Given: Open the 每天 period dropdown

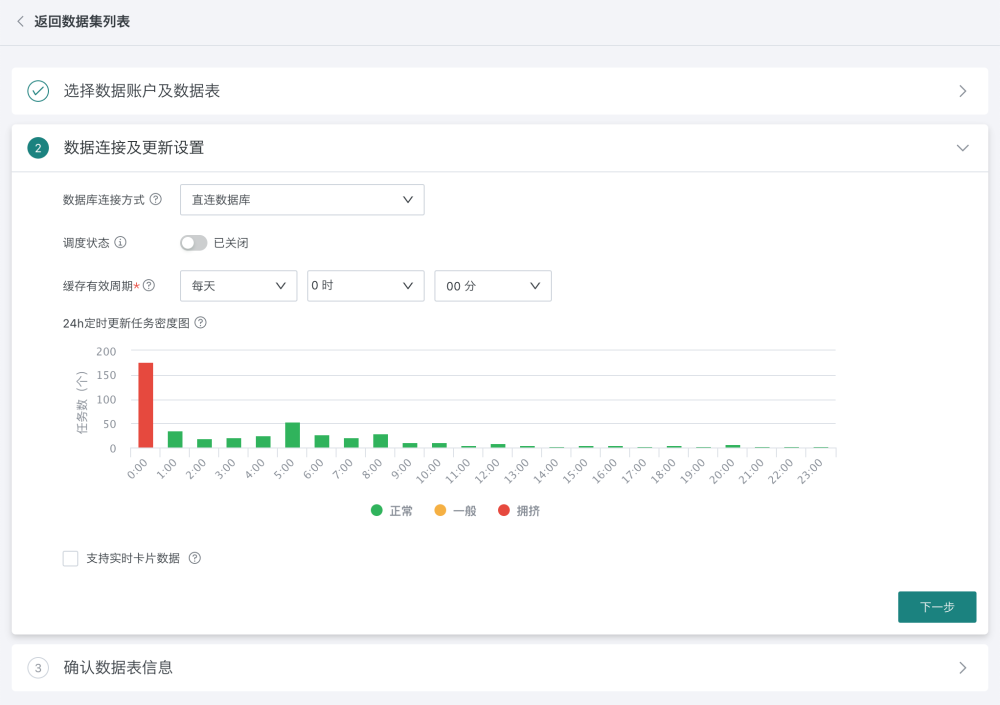Looking at the screenshot, I should 239,286.
